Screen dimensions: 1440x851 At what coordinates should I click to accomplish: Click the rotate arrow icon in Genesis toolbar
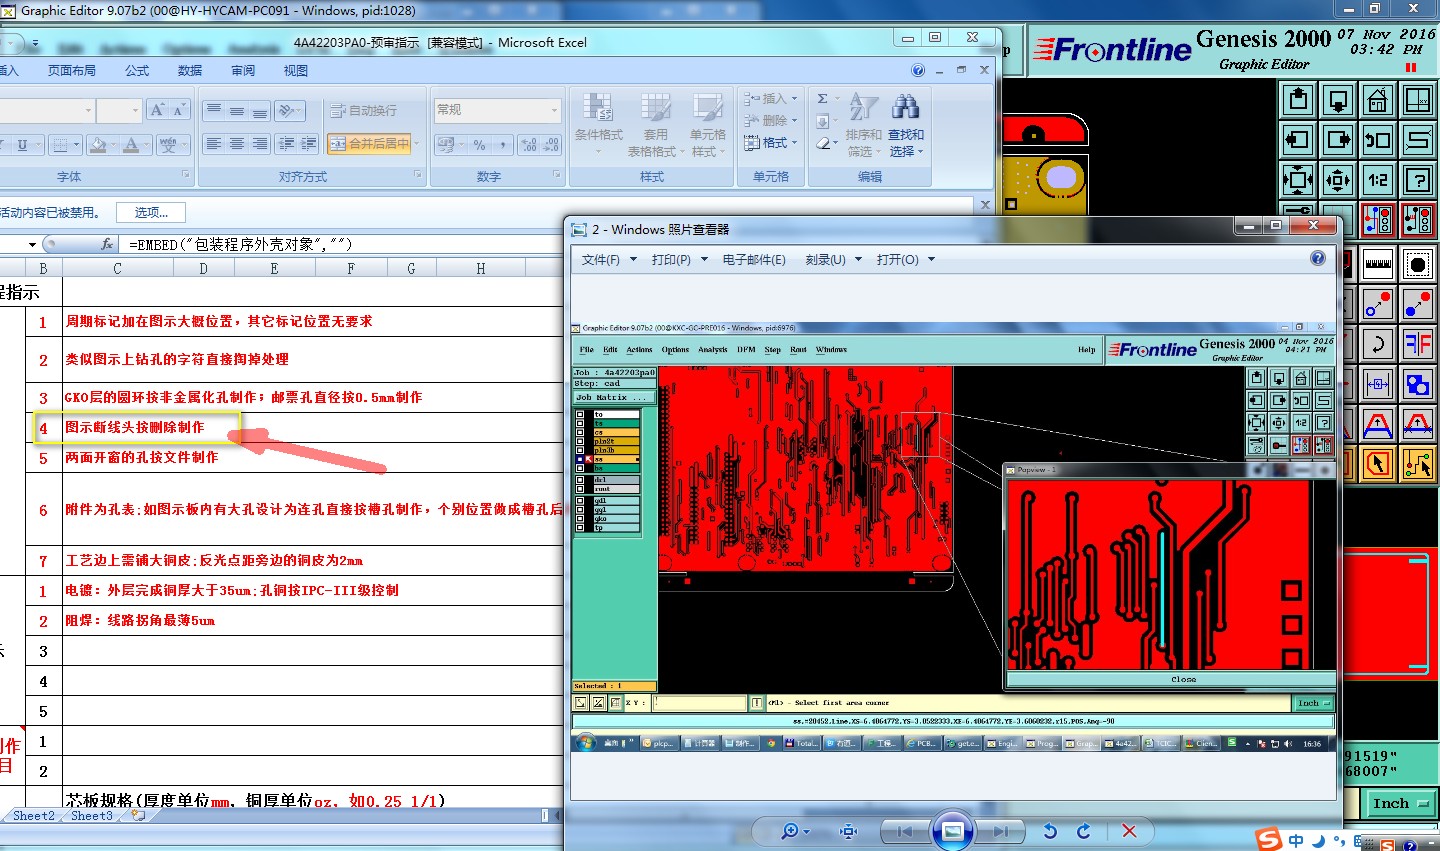click(x=1378, y=344)
